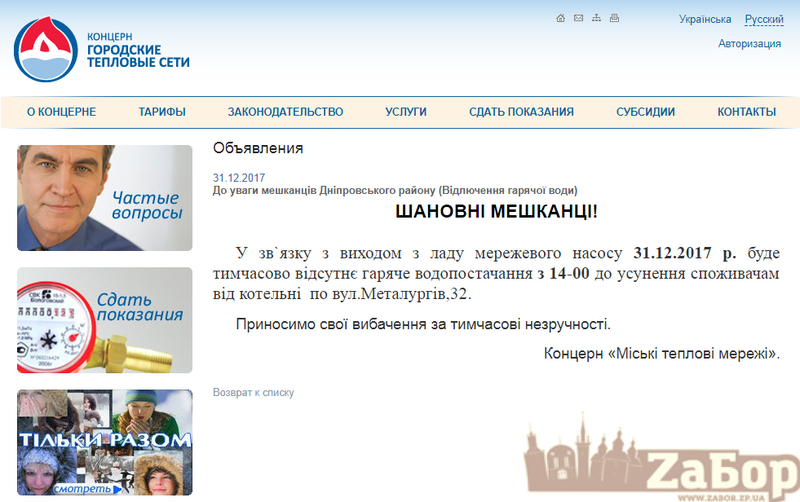Click the printer icon in header
The image size is (800, 502).
click(x=614, y=18)
